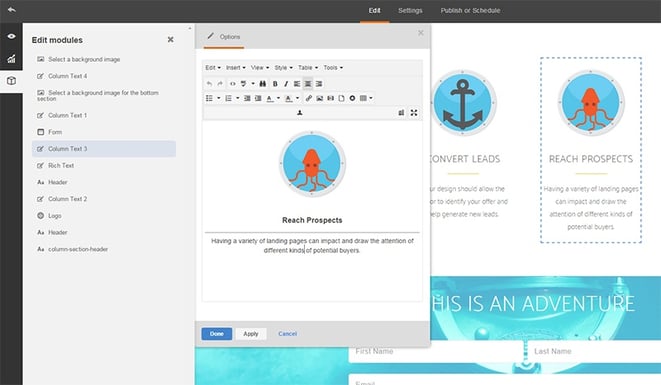
Task: Toggle fullscreen editor mode
Action: [x=414, y=113]
